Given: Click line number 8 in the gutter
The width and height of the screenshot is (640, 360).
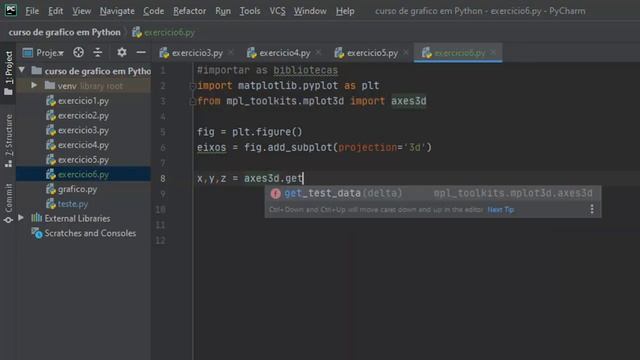Looking at the screenshot, I should pos(163,178).
